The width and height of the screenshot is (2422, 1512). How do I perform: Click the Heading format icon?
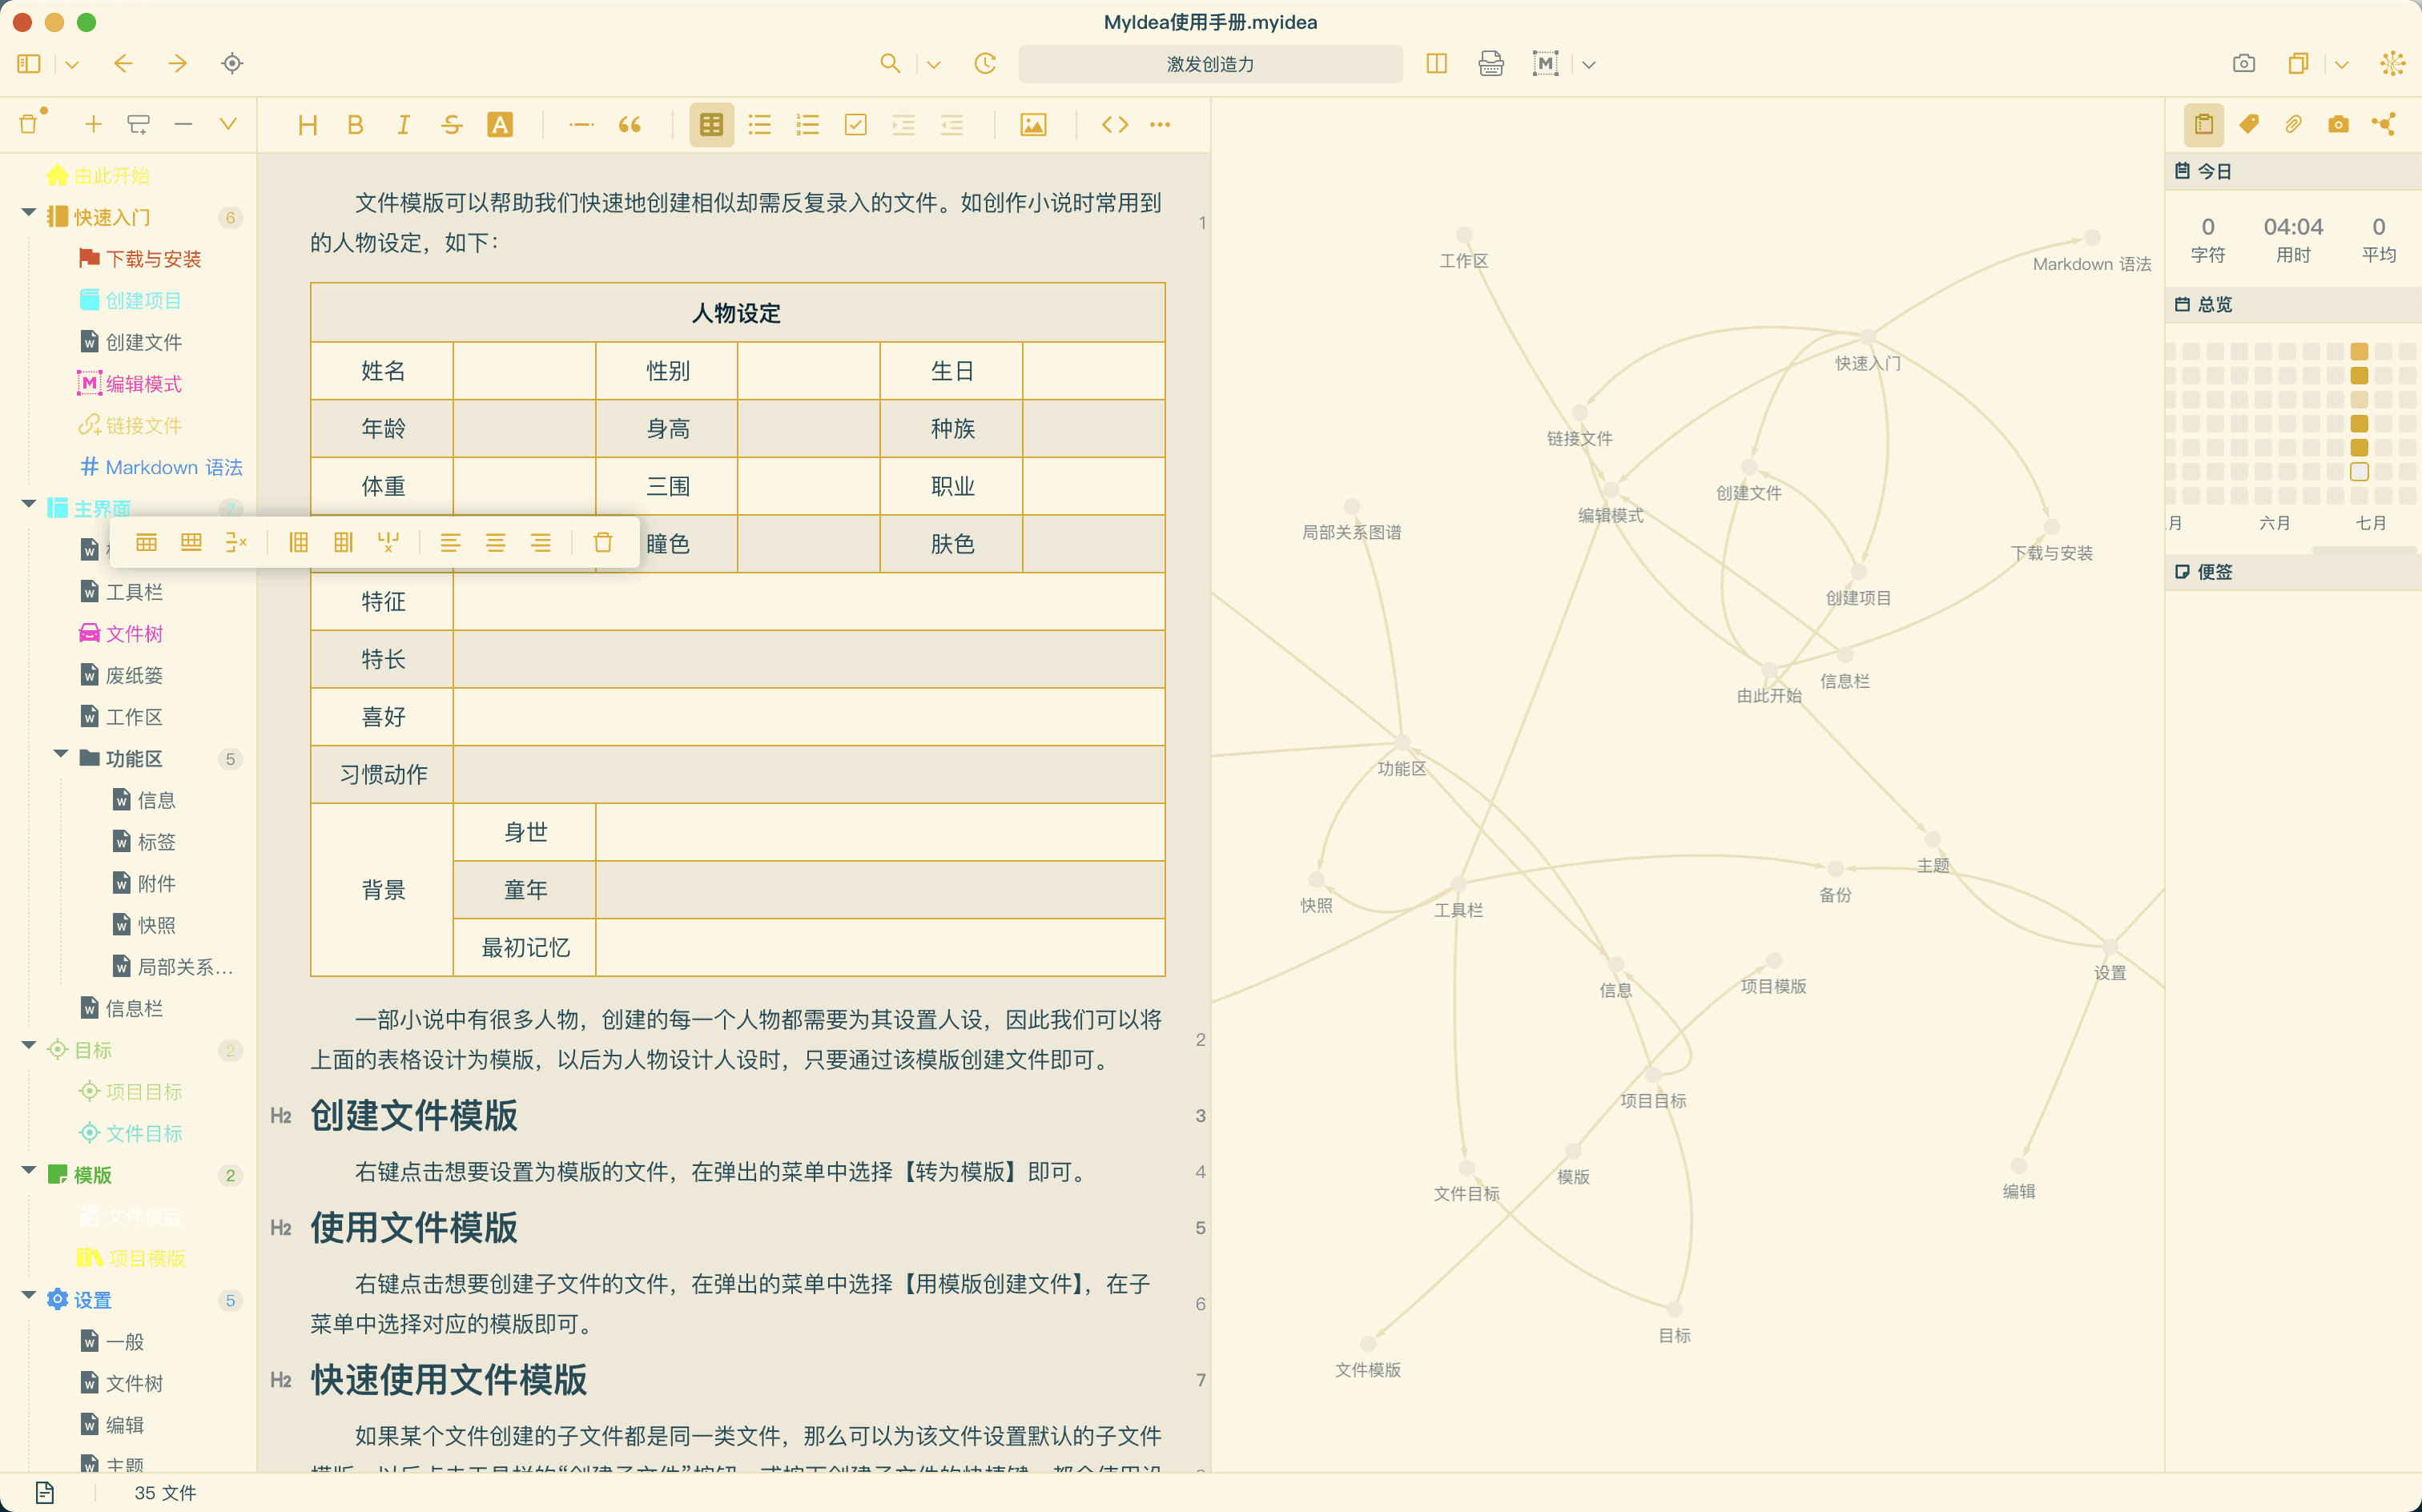coord(307,125)
